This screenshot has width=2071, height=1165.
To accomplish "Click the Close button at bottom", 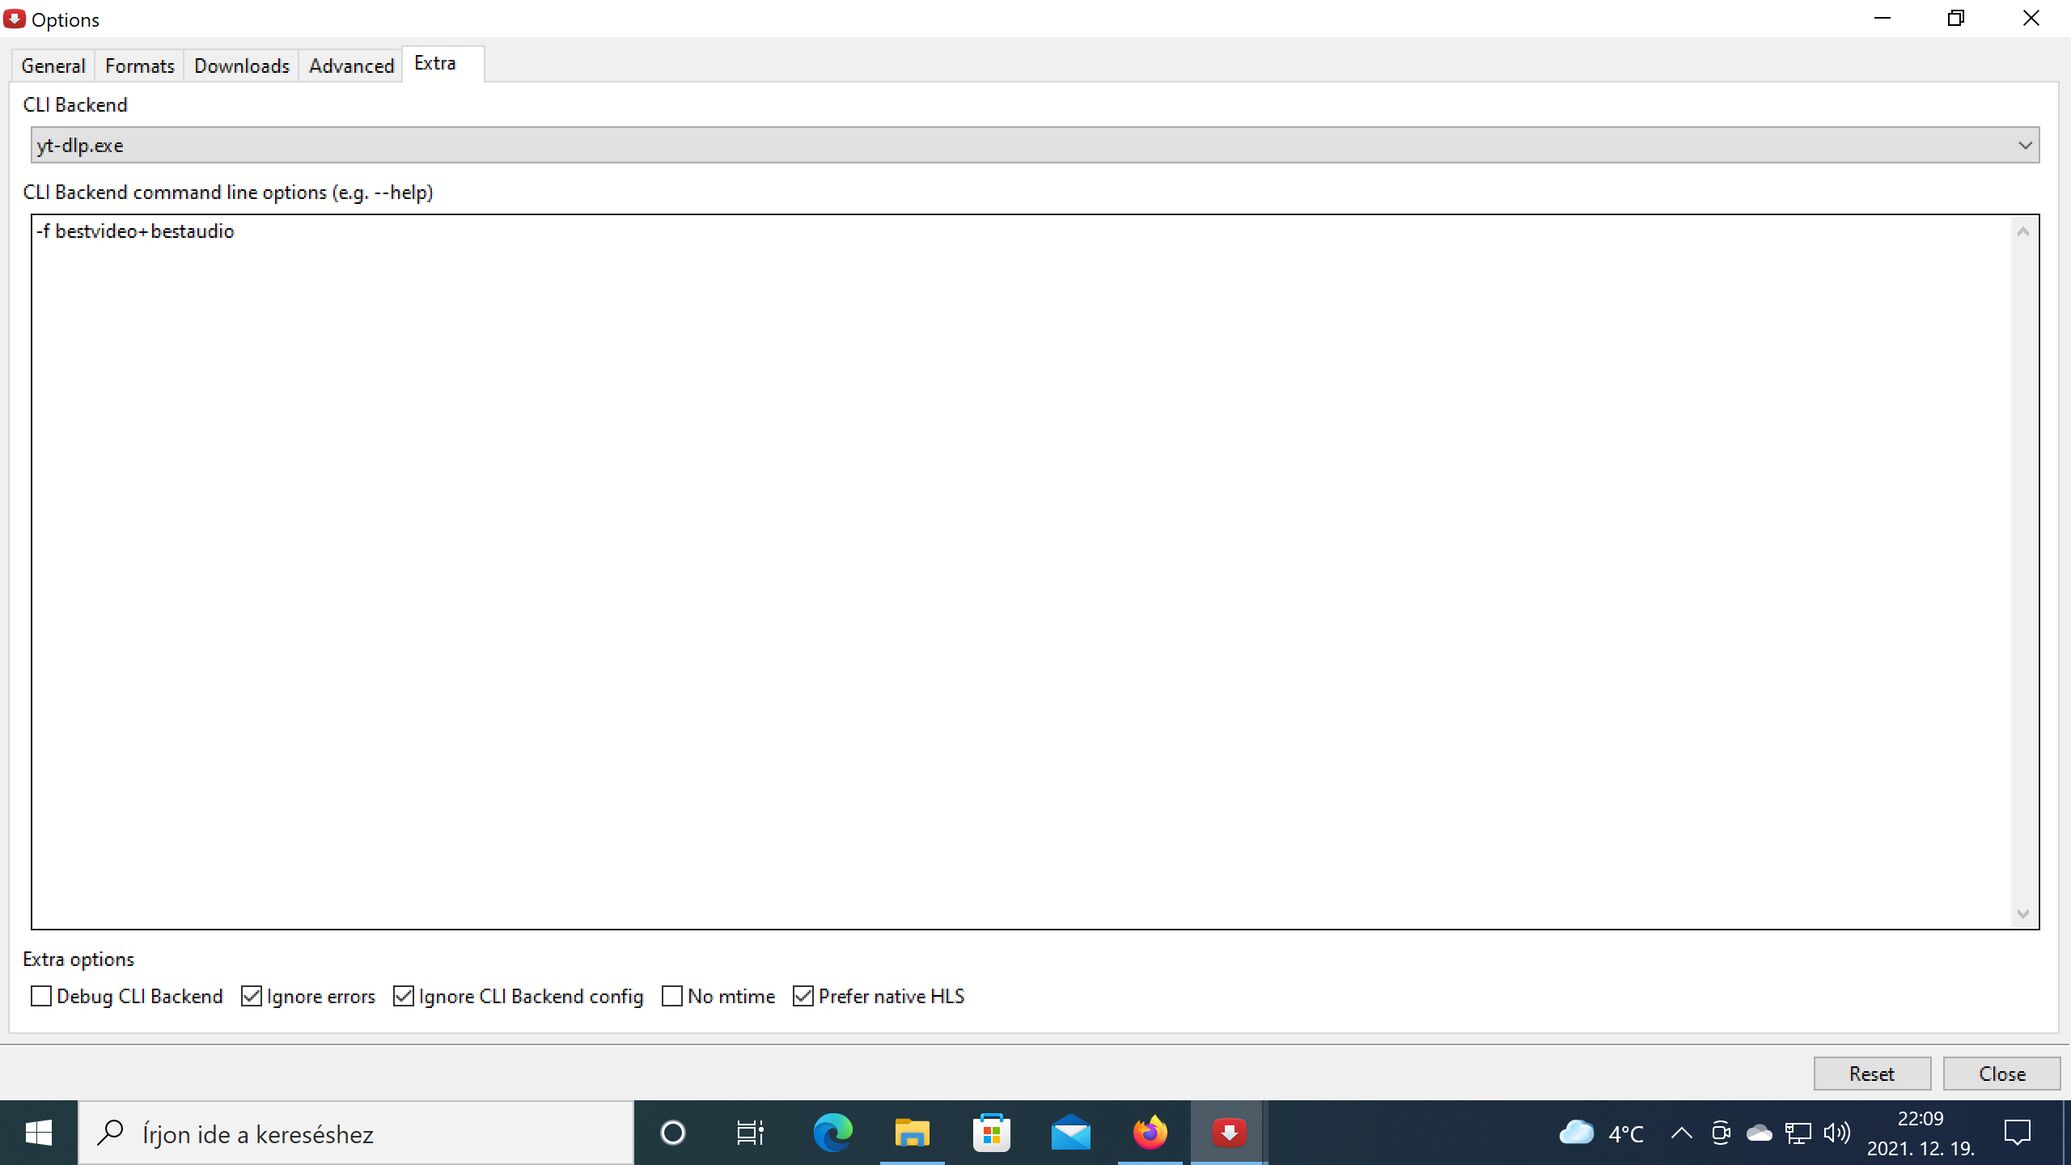I will (x=2001, y=1073).
